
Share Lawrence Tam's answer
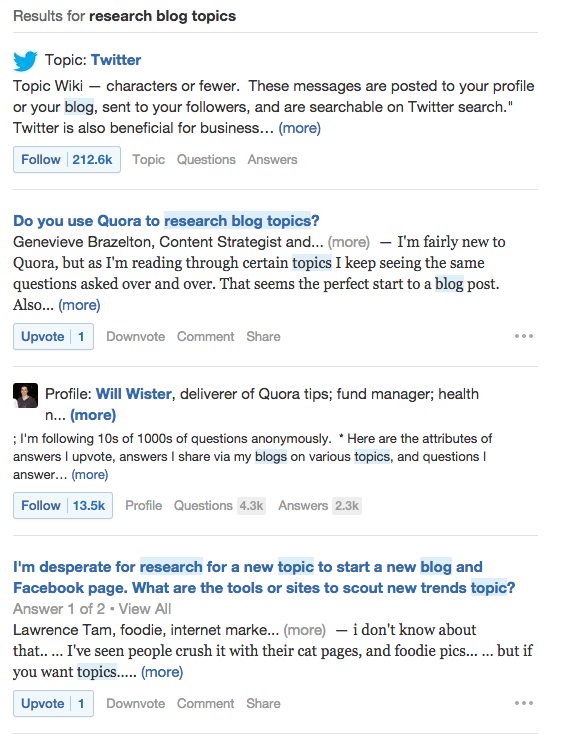(x=263, y=703)
